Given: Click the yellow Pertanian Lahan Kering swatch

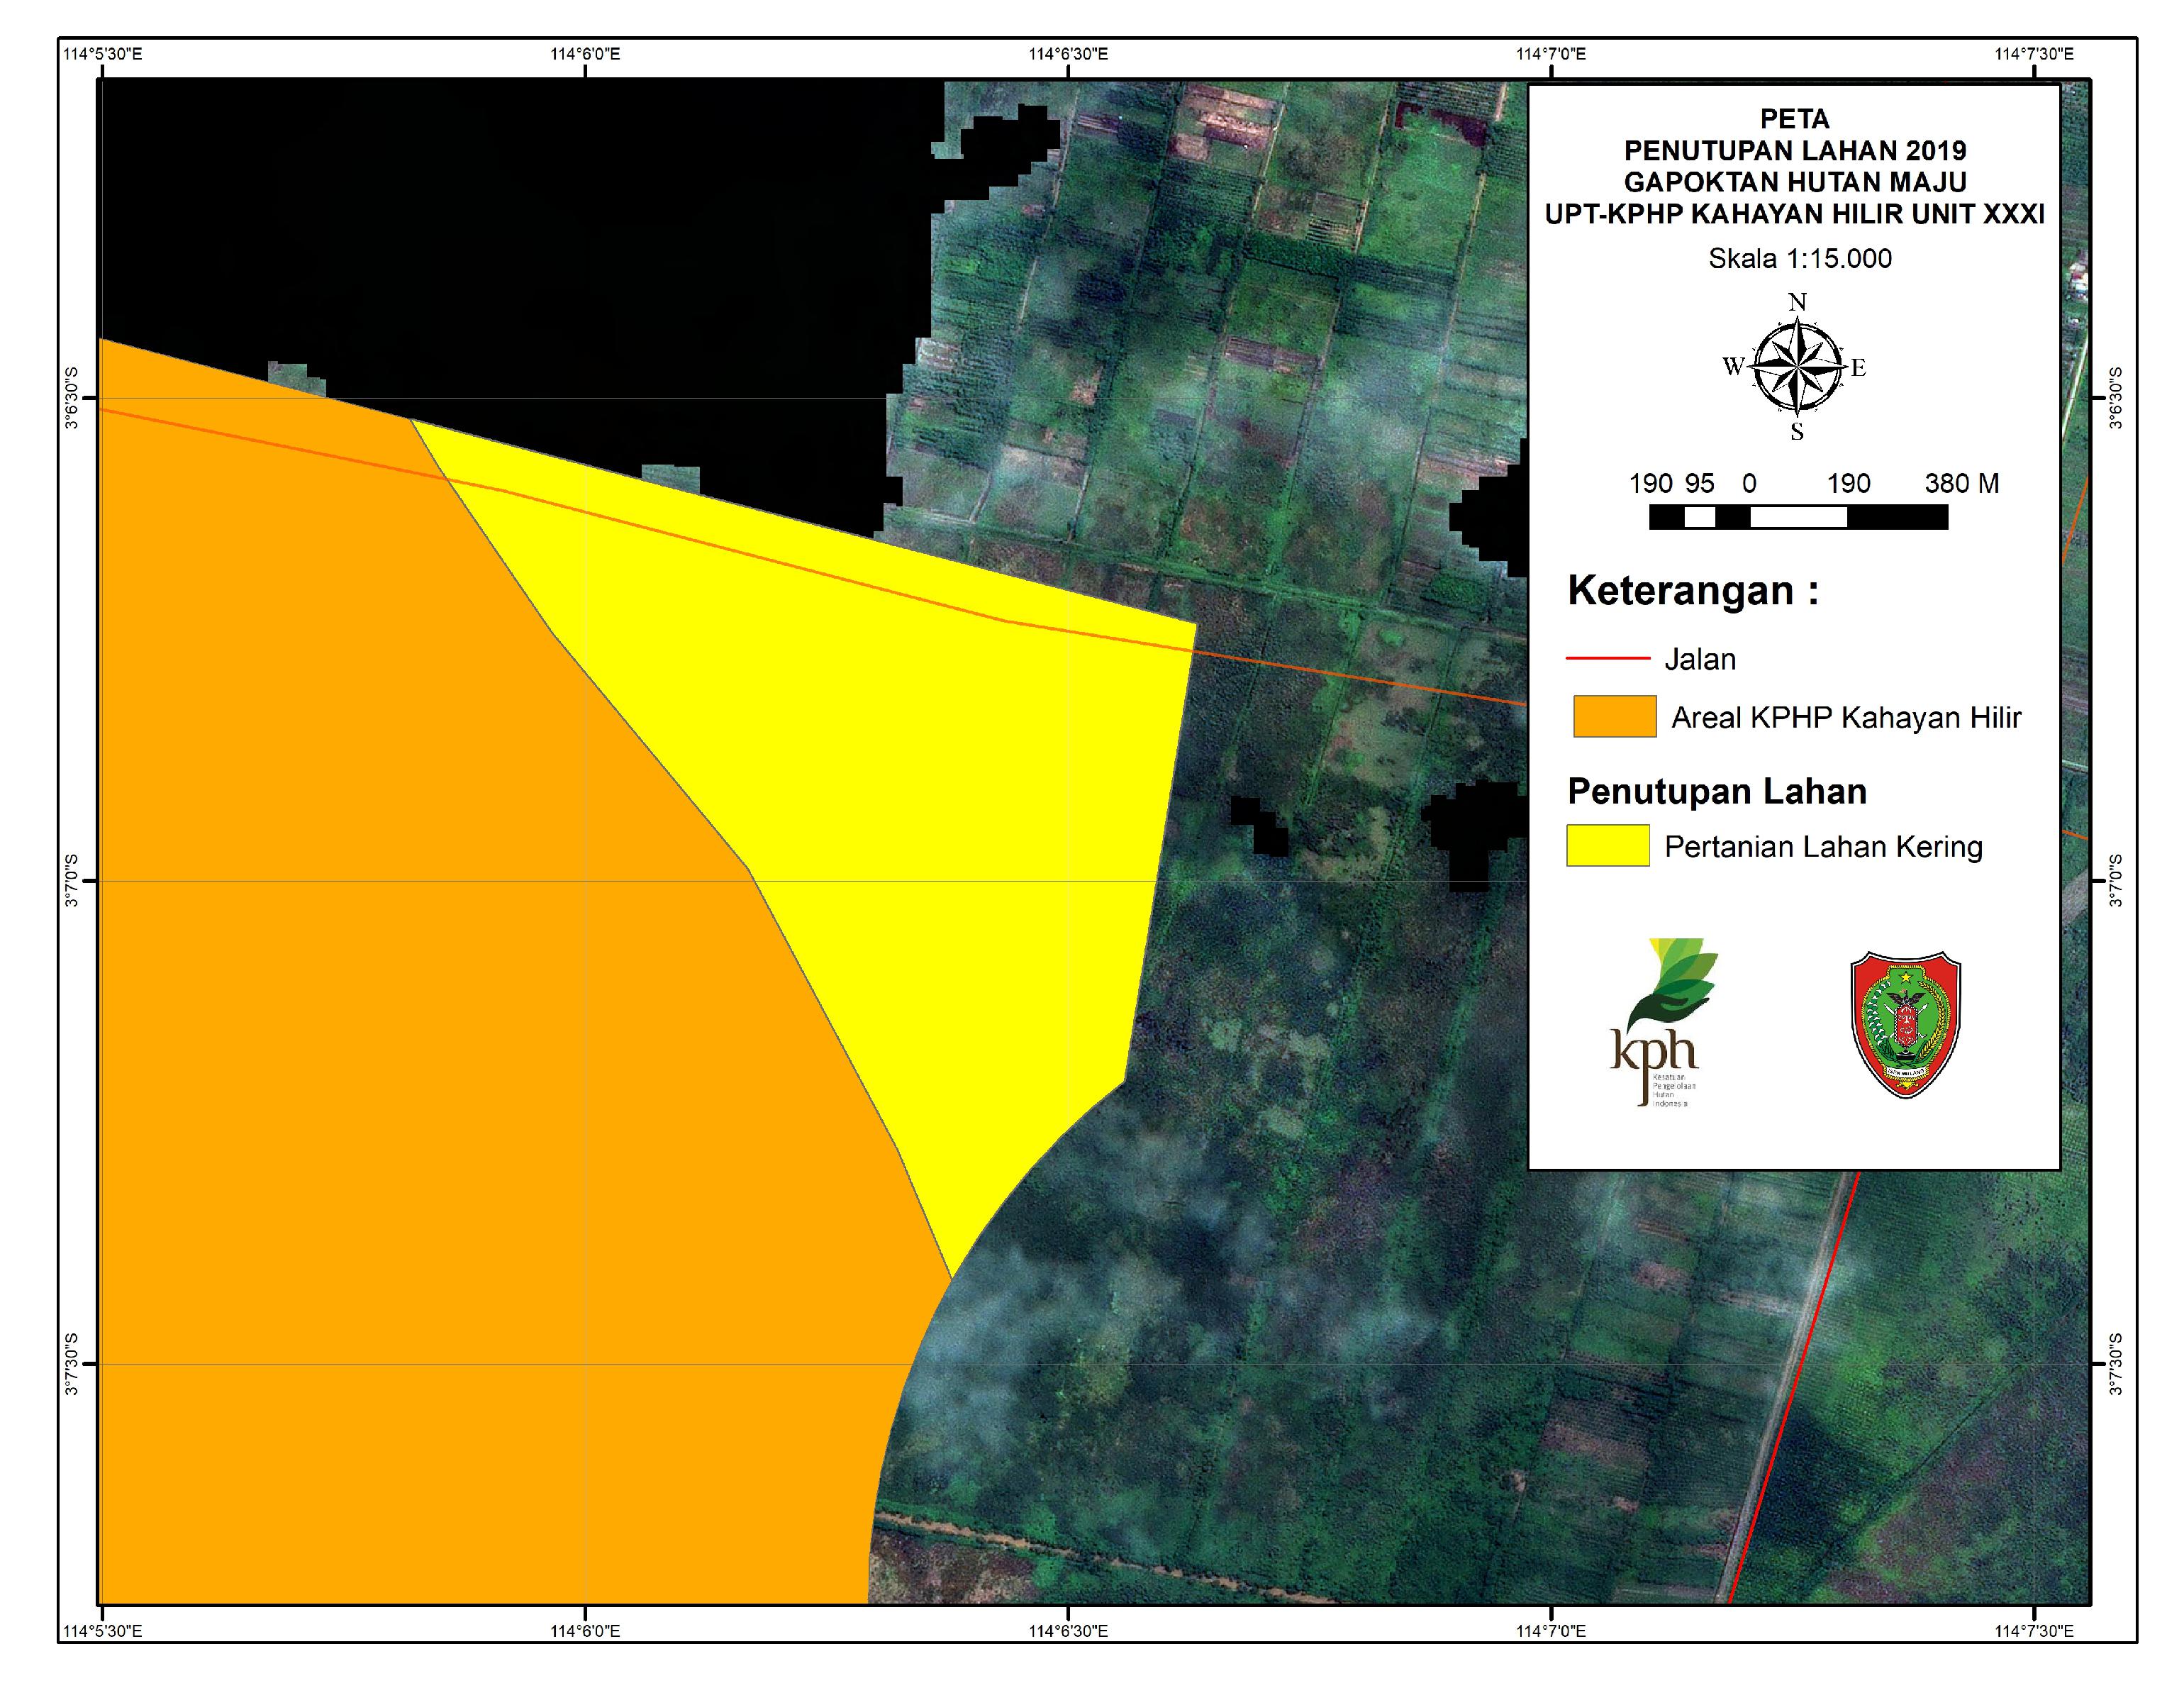Looking at the screenshot, I should tap(1608, 845).
